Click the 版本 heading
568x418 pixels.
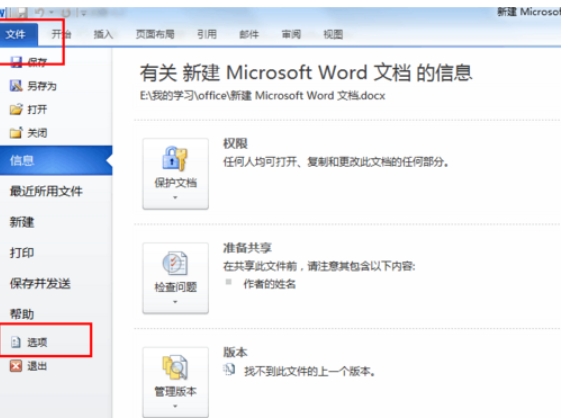click(235, 352)
